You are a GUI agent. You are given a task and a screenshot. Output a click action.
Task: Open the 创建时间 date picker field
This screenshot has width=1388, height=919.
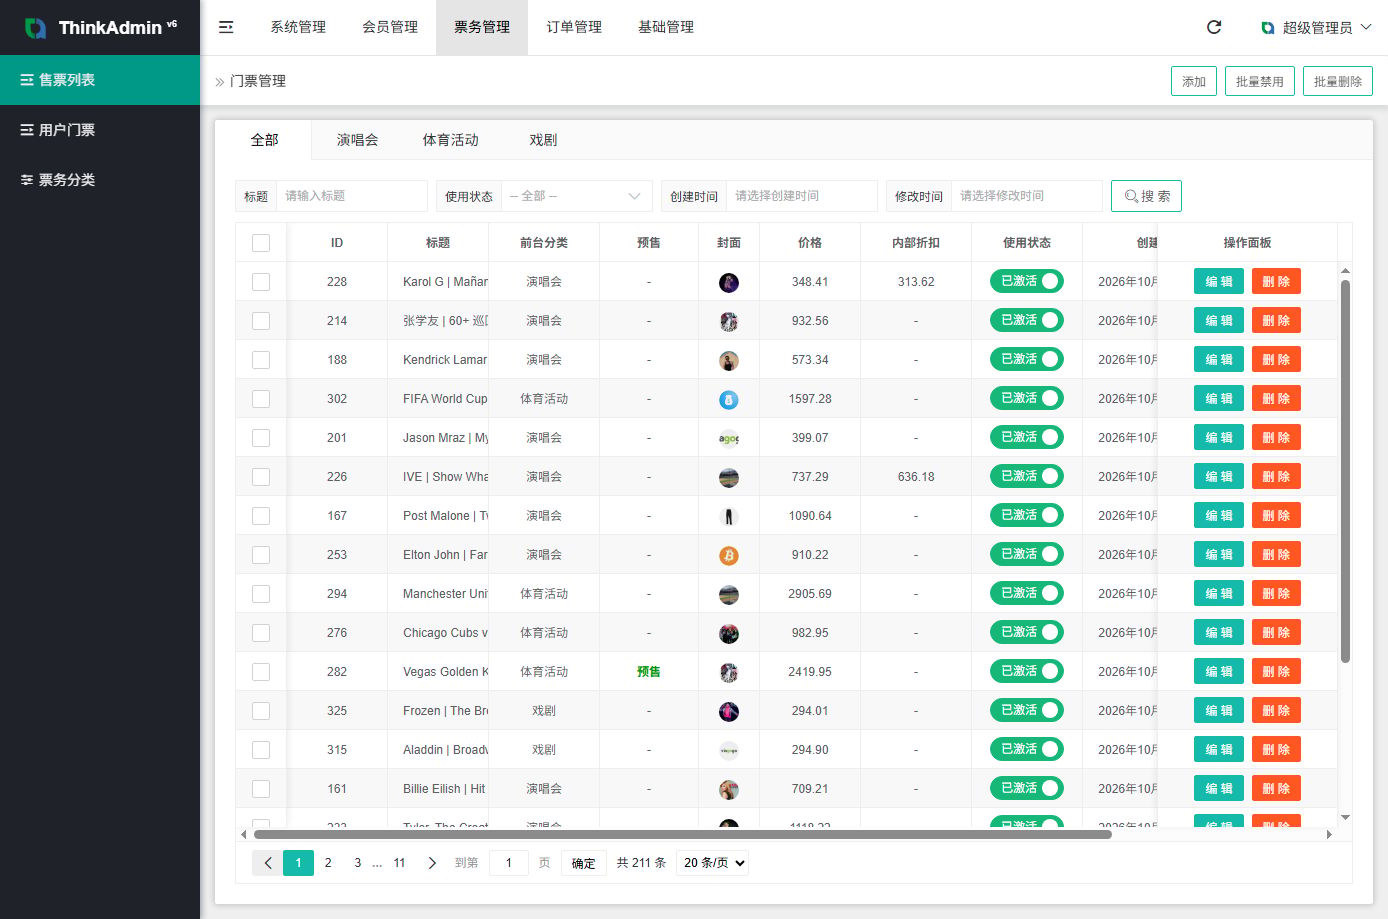tap(802, 196)
